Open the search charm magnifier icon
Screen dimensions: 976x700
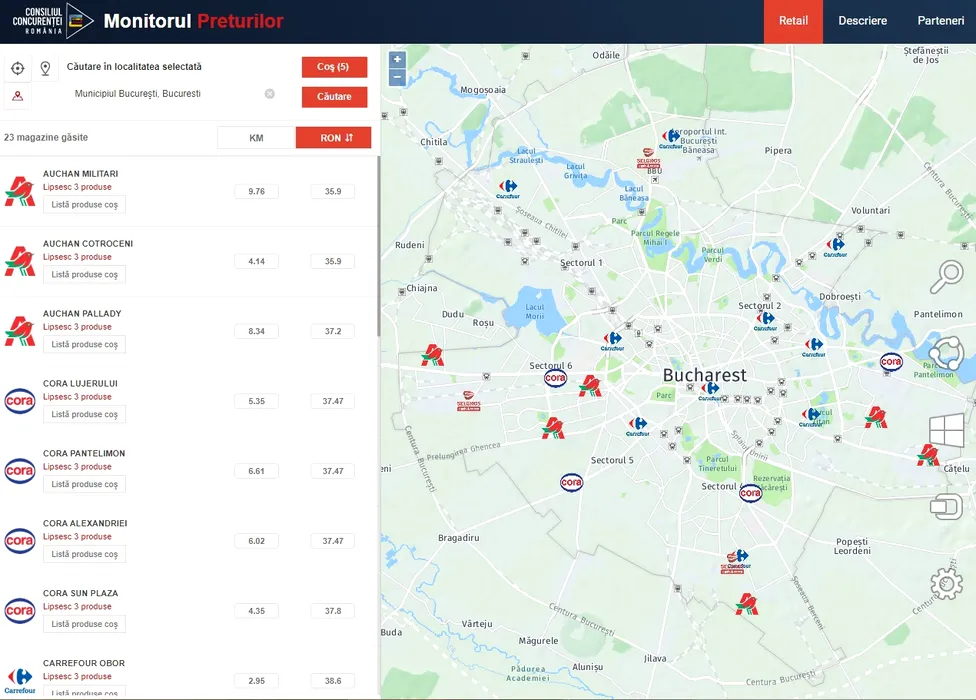tap(945, 278)
